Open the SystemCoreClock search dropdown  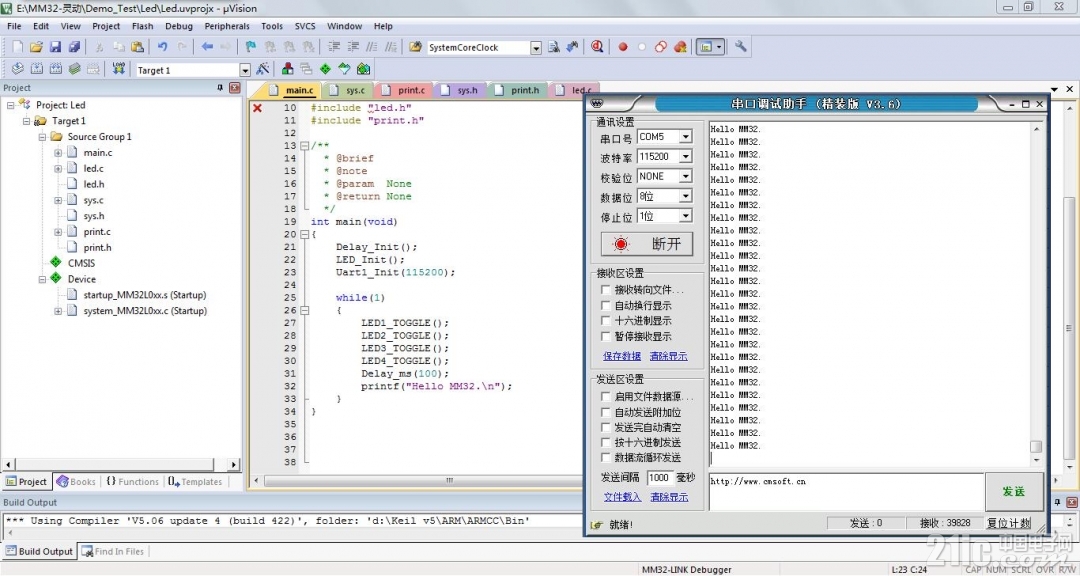tap(536, 48)
